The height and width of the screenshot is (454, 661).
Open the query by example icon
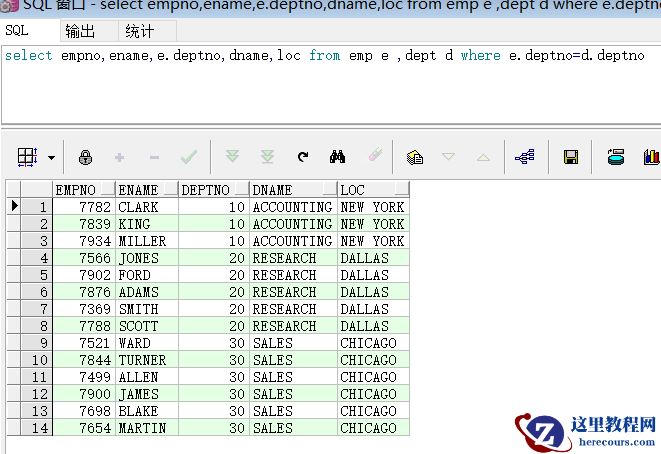(x=415, y=157)
